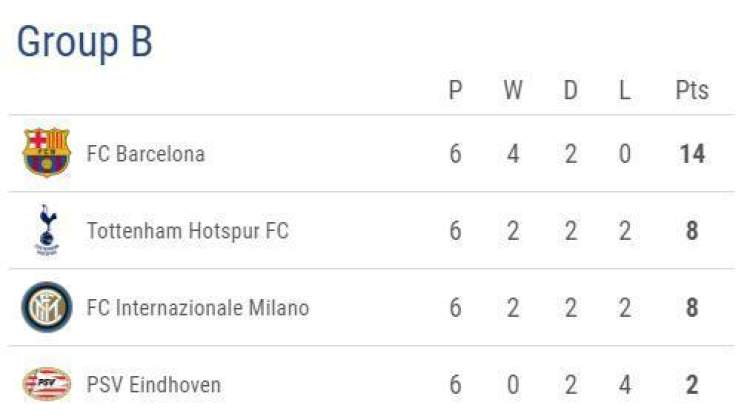Click Barcelona's 4 wins value
Image resolution: width=750 pixels, height=419 pixels.
(x=513, y=155)
